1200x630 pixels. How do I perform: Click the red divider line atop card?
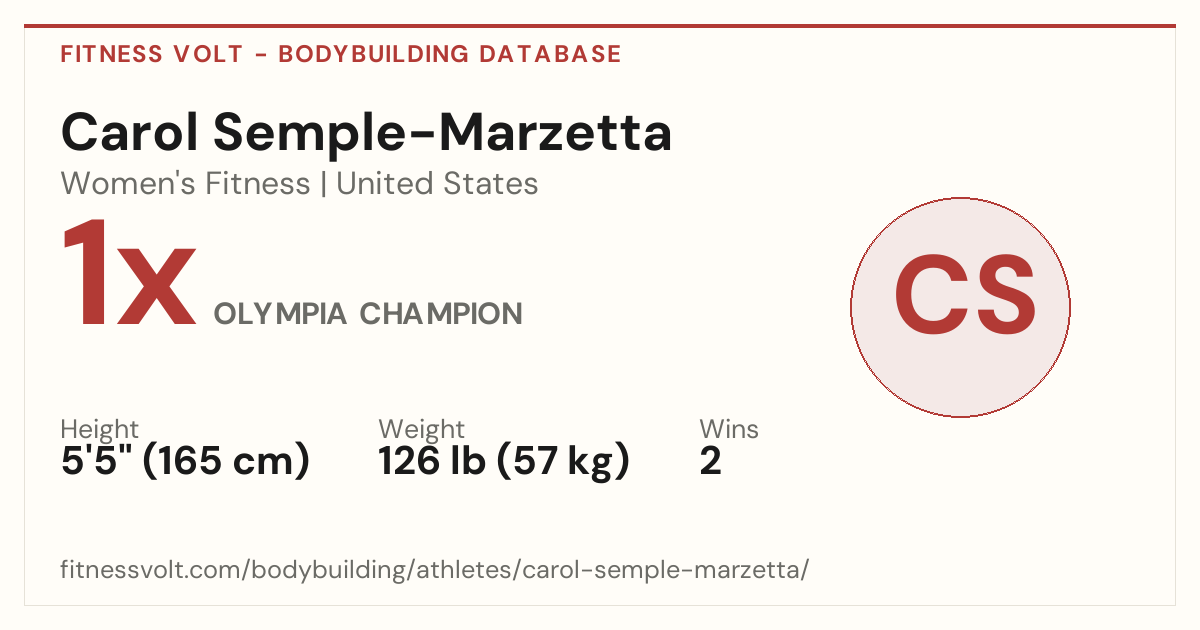point(600,26)
